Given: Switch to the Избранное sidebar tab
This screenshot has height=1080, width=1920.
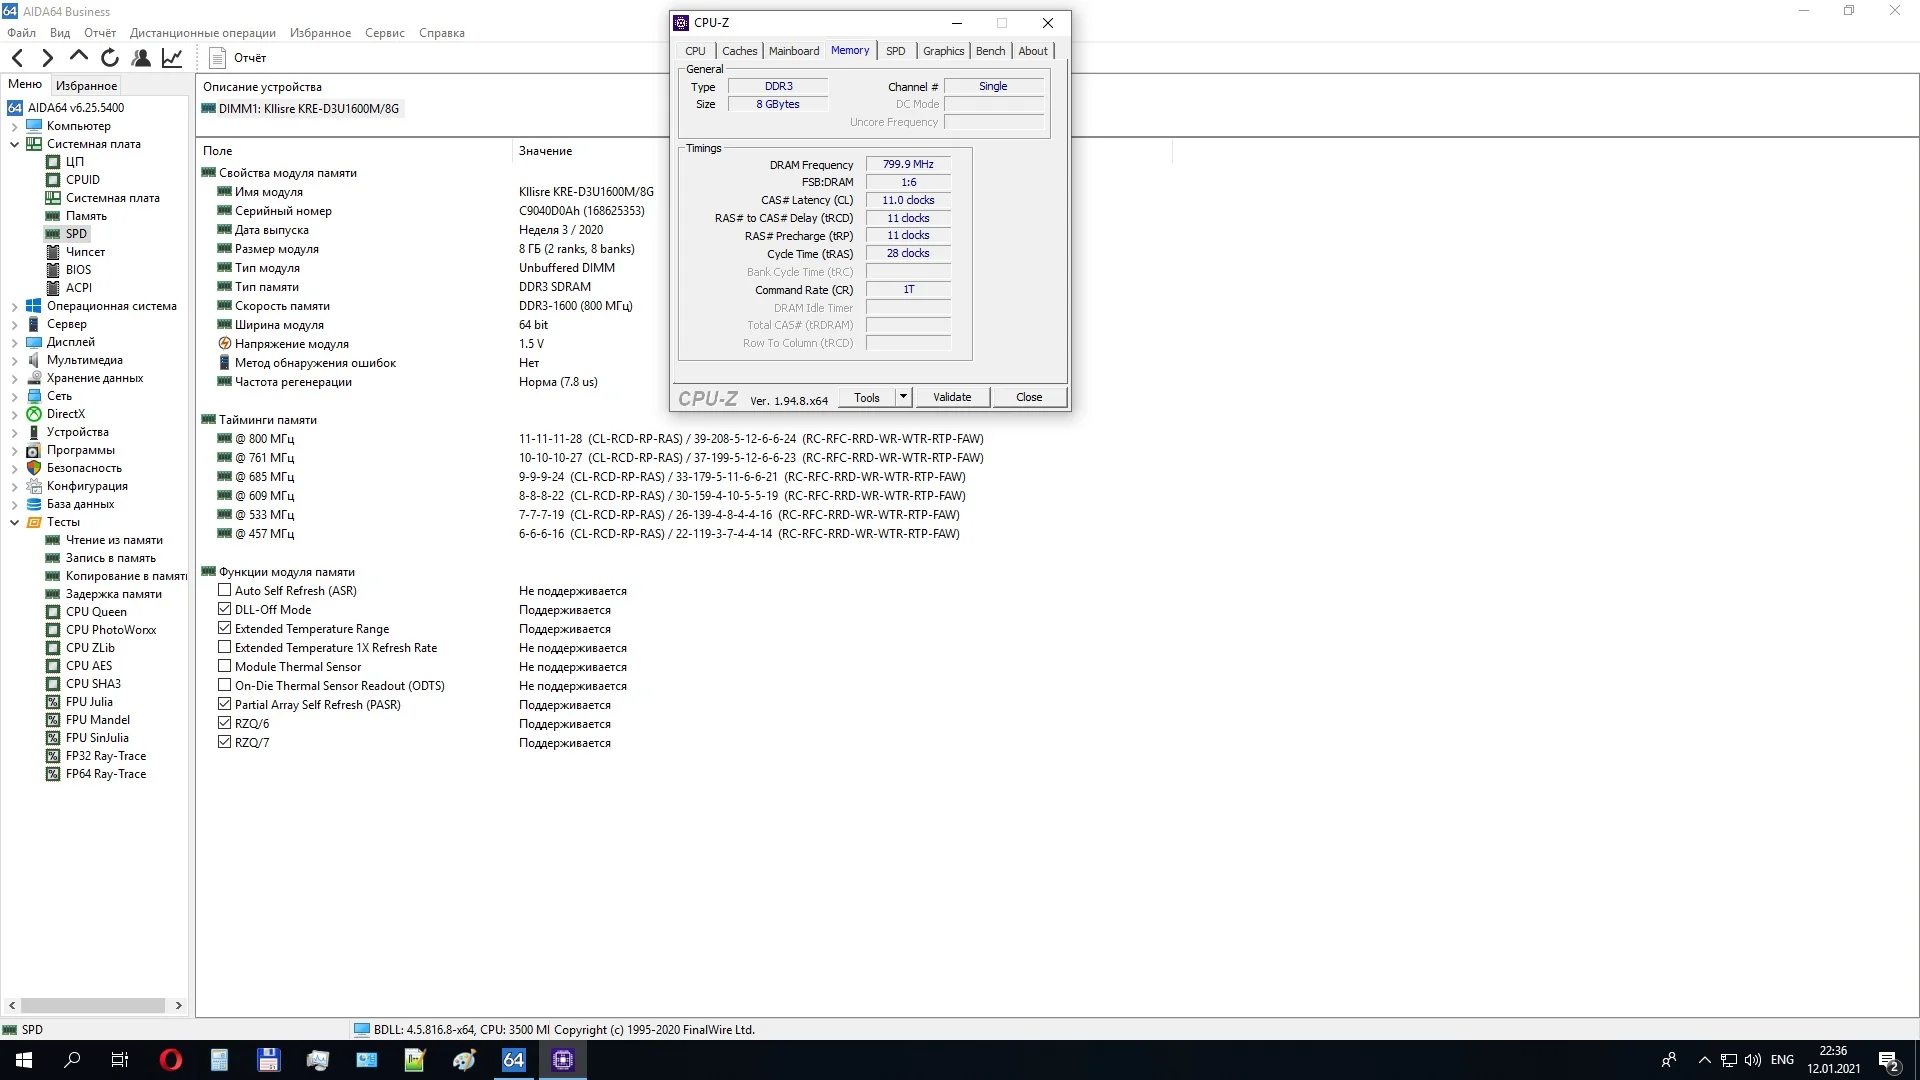Looking at the screenshot, I should point(86,86).
